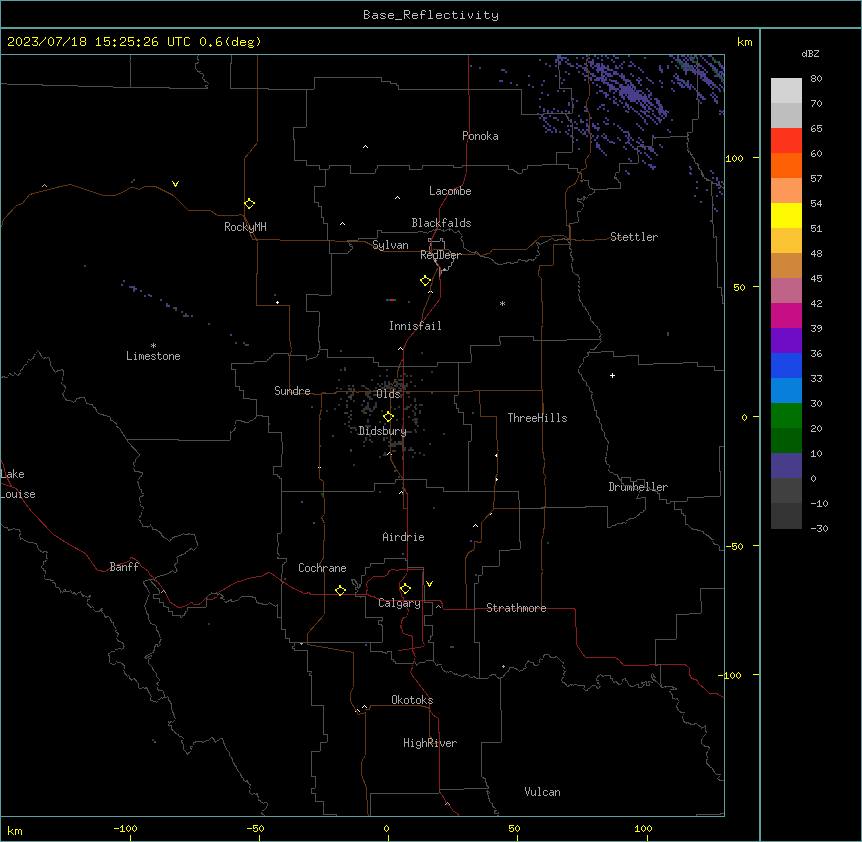The height and width of the screenshot is (842, 862).
Task: Click the Ponoka town label
Action: coord(480,136)
